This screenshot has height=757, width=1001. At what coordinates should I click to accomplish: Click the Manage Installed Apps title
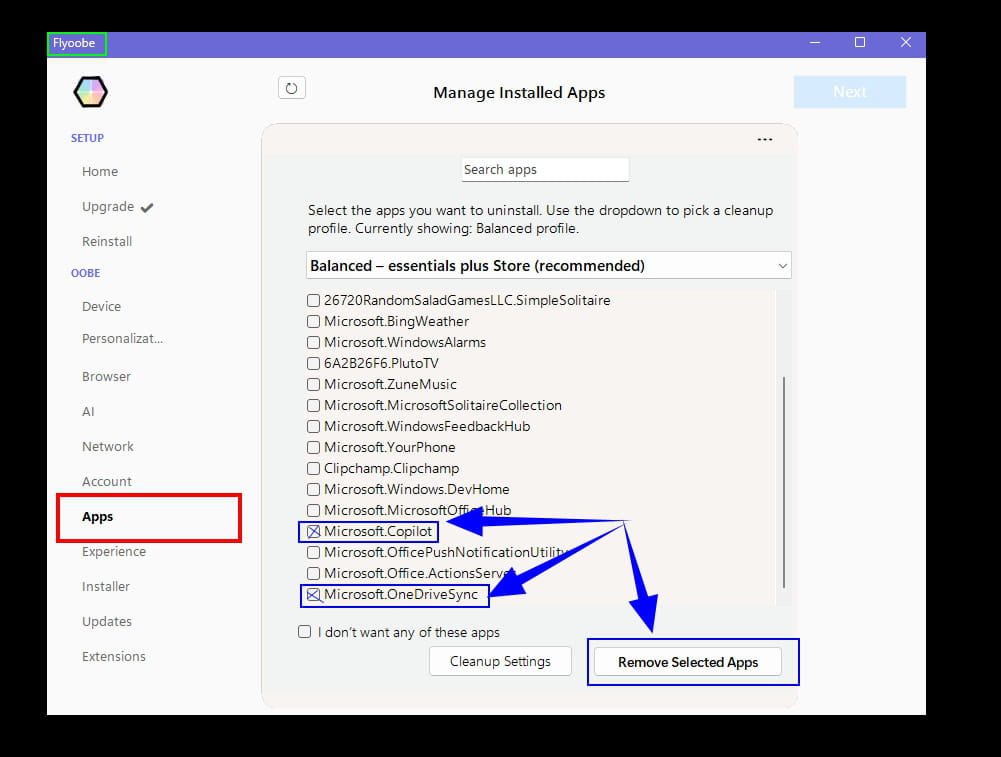tap(519, 93)
